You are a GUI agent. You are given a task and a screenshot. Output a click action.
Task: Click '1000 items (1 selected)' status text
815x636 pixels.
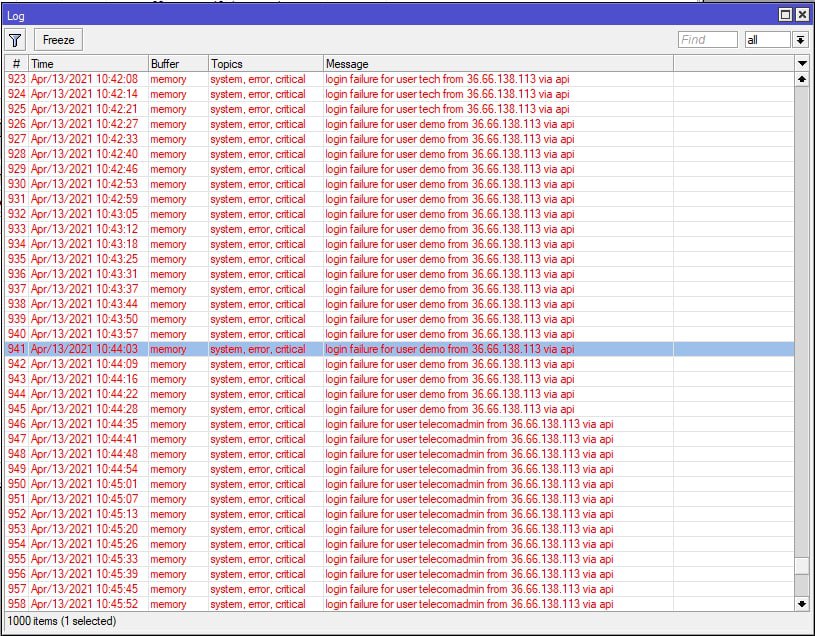[x=62, y=621]
